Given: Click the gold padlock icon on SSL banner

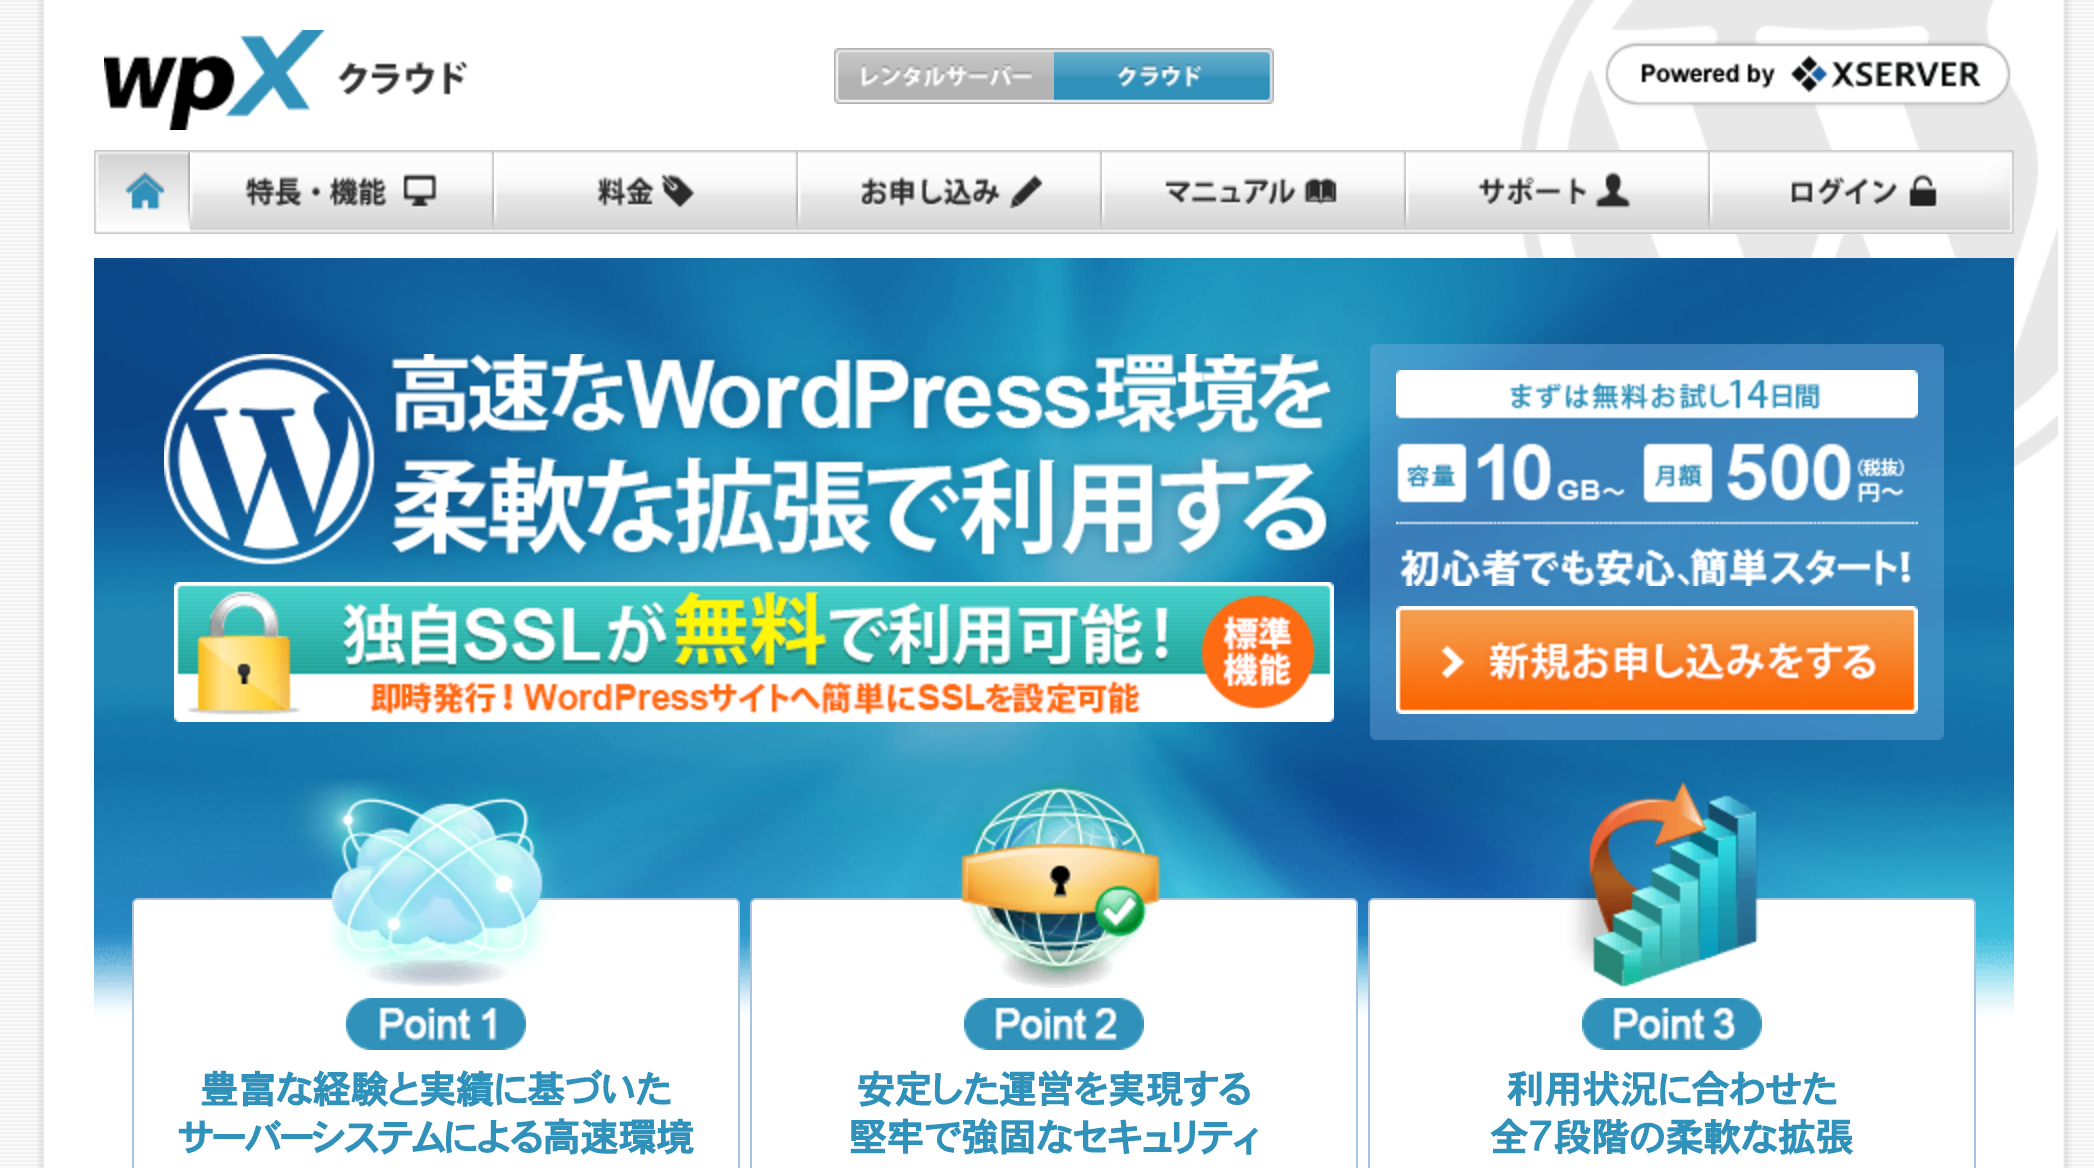Looking at the screenshot, I should point(243,652).
